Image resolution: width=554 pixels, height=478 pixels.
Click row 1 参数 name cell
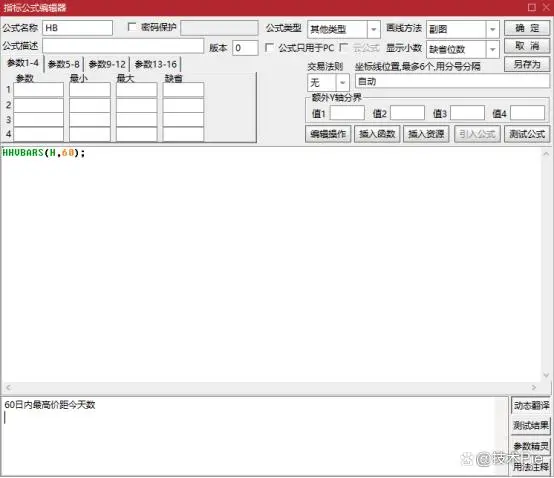[39, 90]
